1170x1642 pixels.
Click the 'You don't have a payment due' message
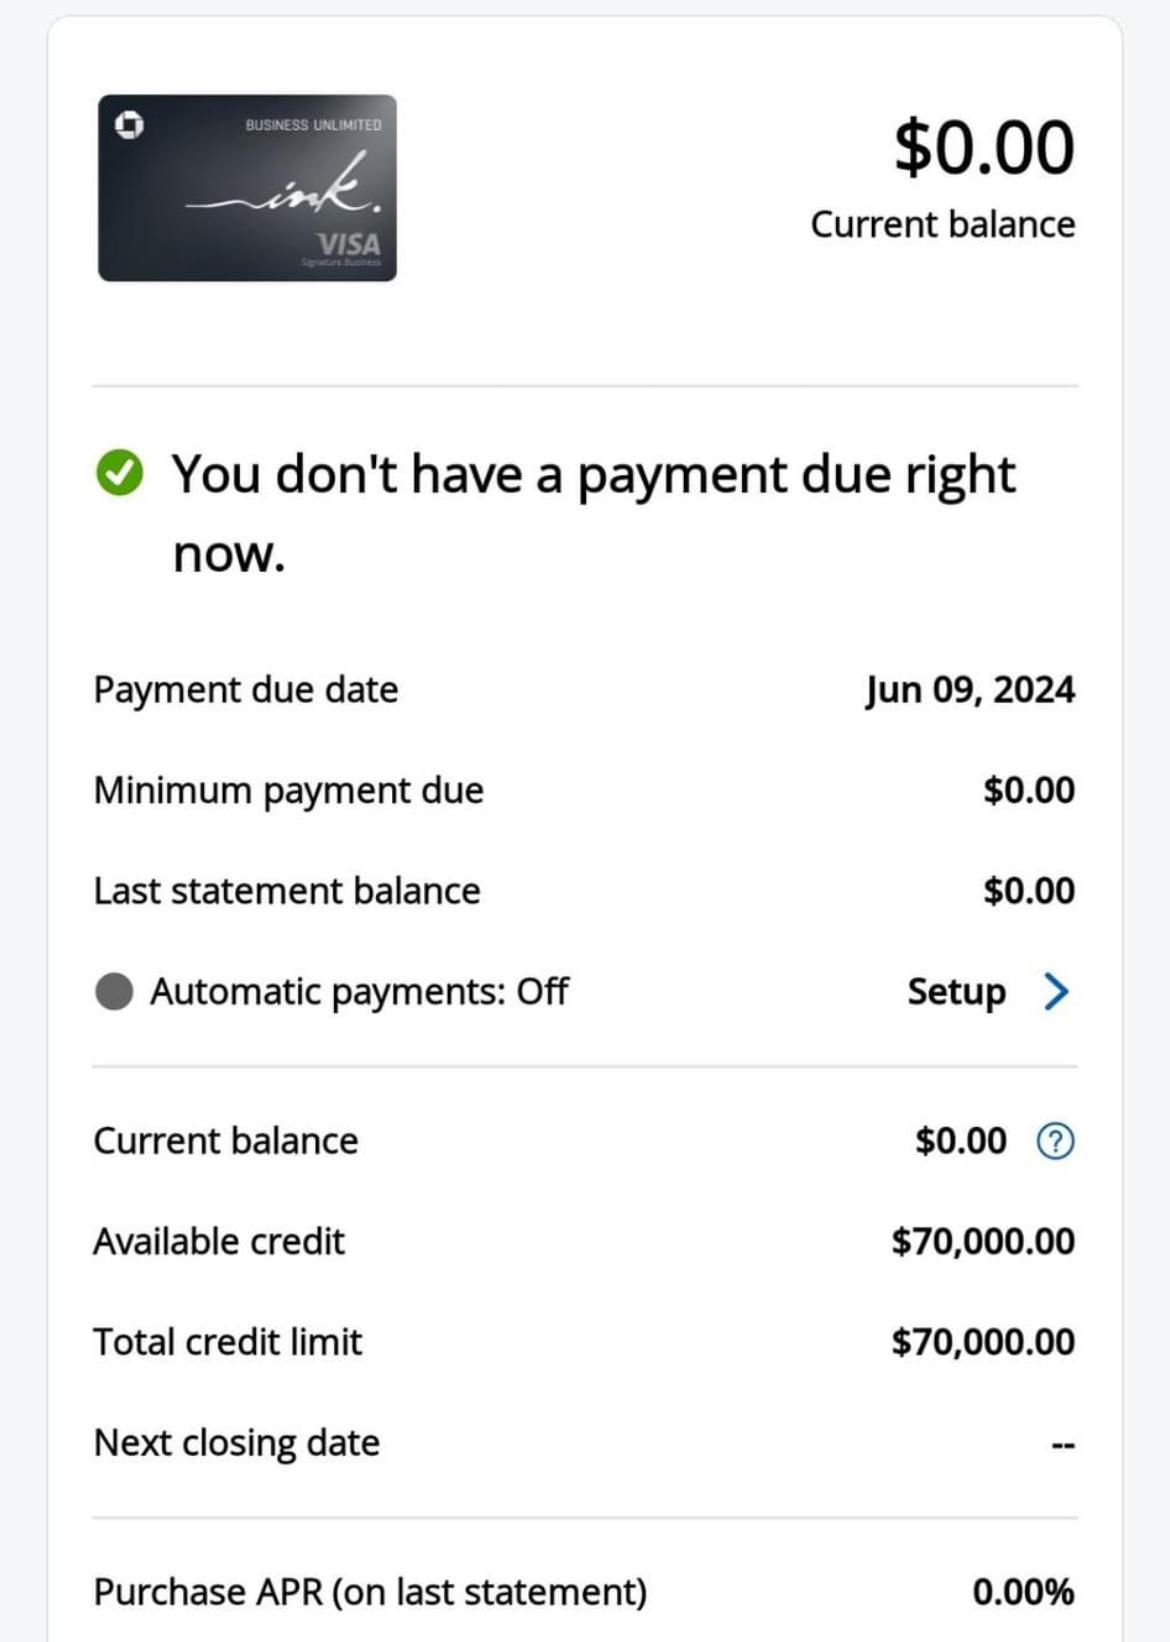click(x=592, y=475)
